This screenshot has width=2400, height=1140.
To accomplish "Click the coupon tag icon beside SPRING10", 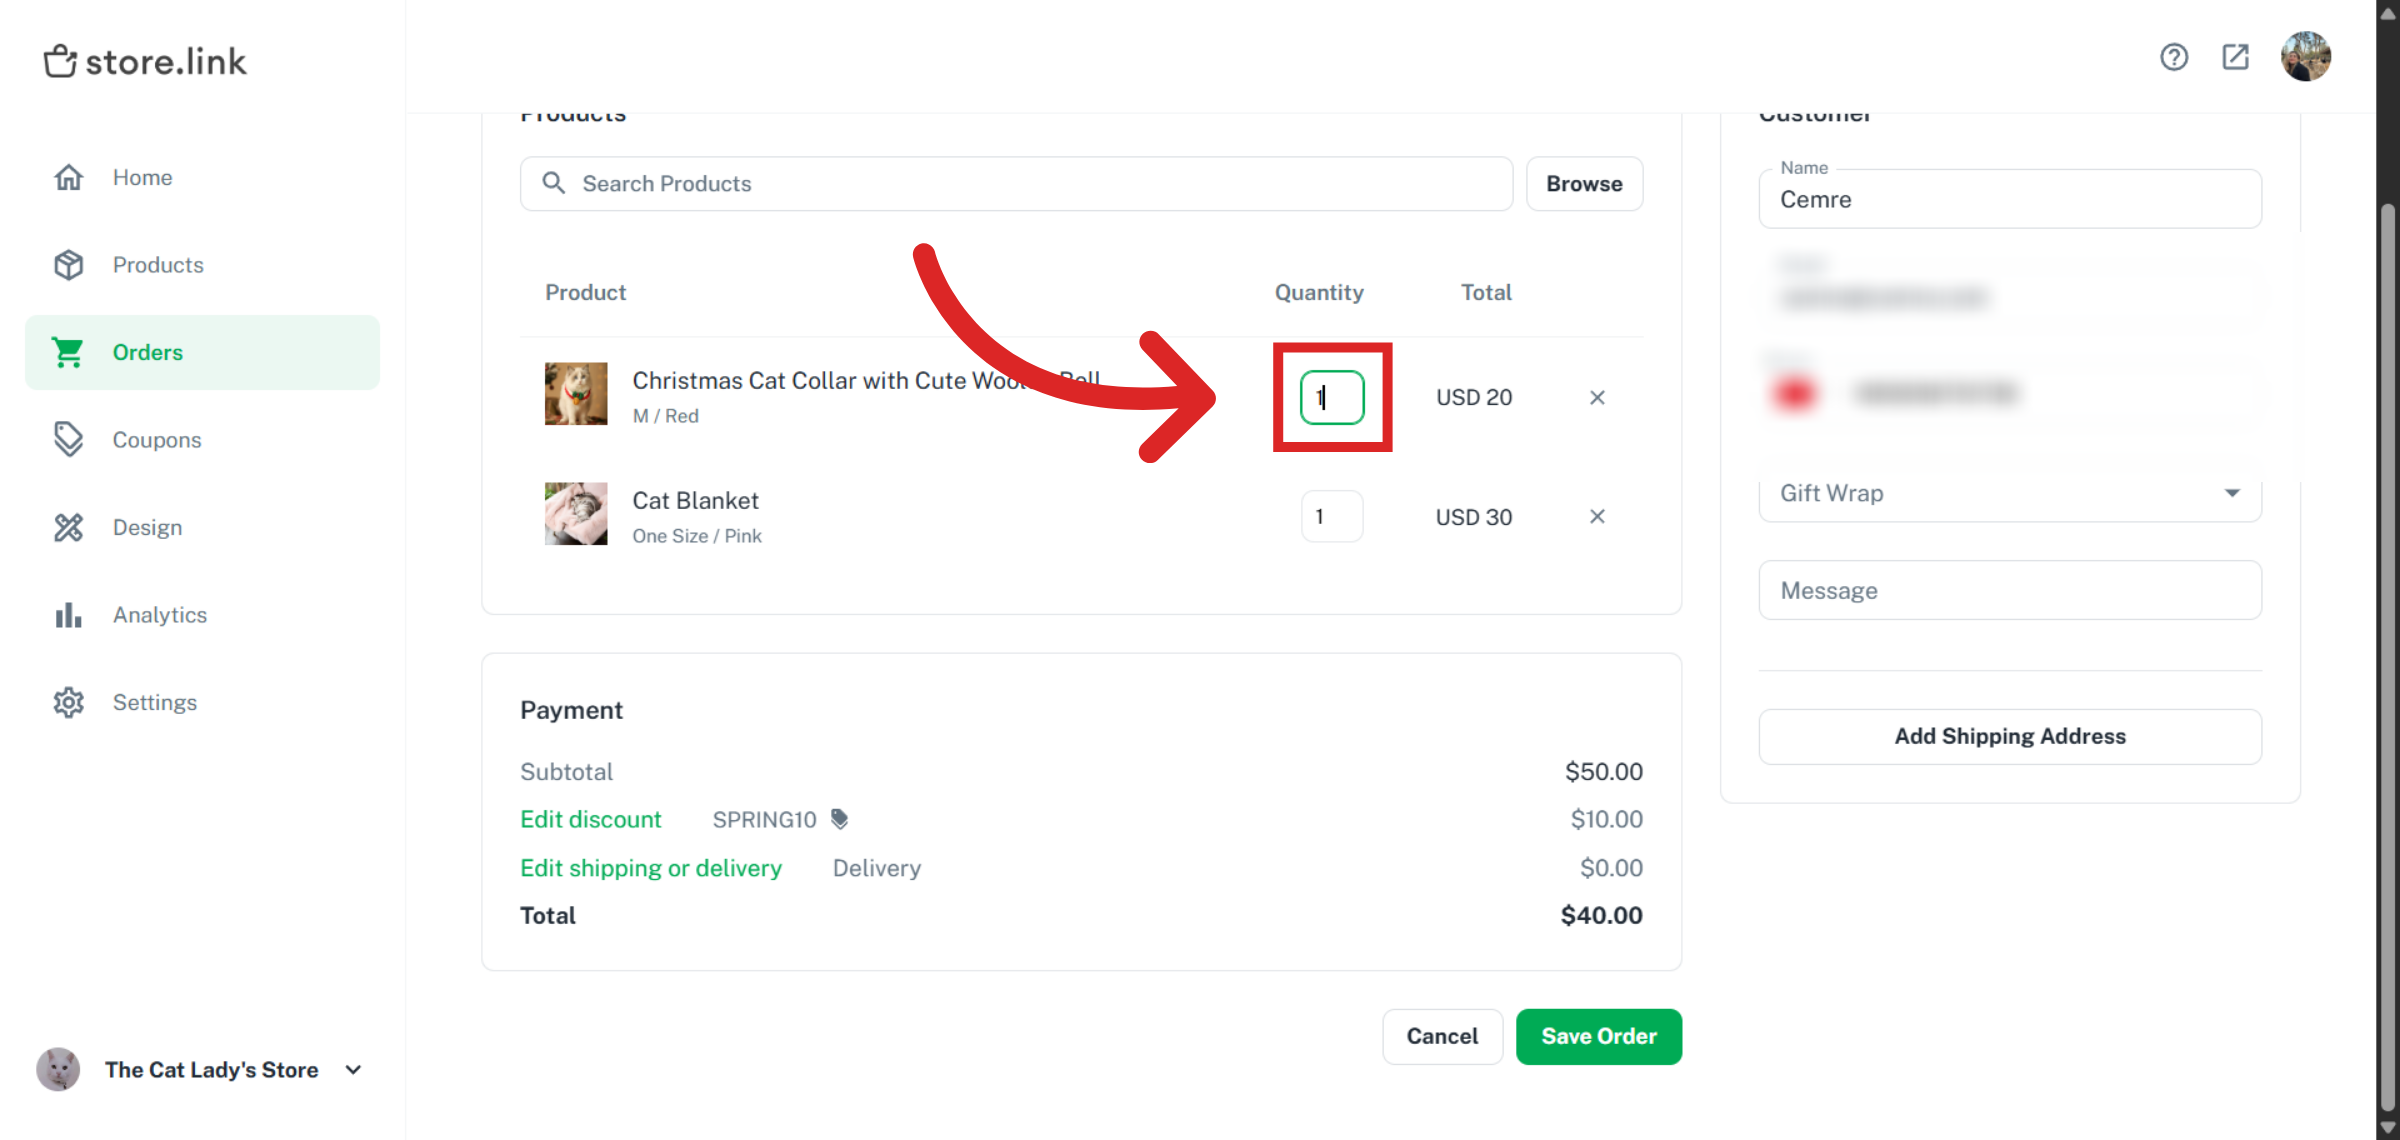I will [x=840, y=819].
